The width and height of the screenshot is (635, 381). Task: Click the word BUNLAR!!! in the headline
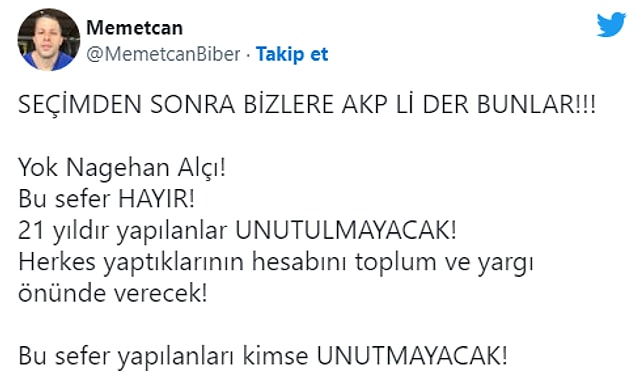[x=536, y=104]
